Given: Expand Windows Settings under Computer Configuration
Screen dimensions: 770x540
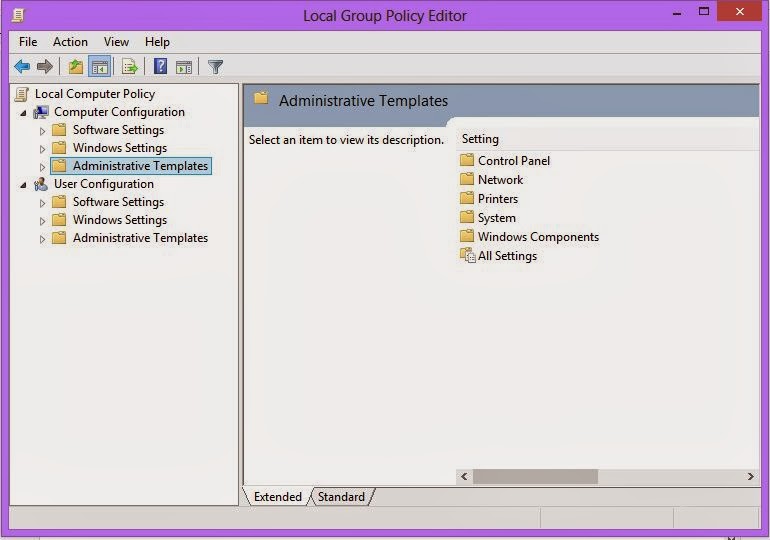Looking at the screenshot, I should 42,149.
